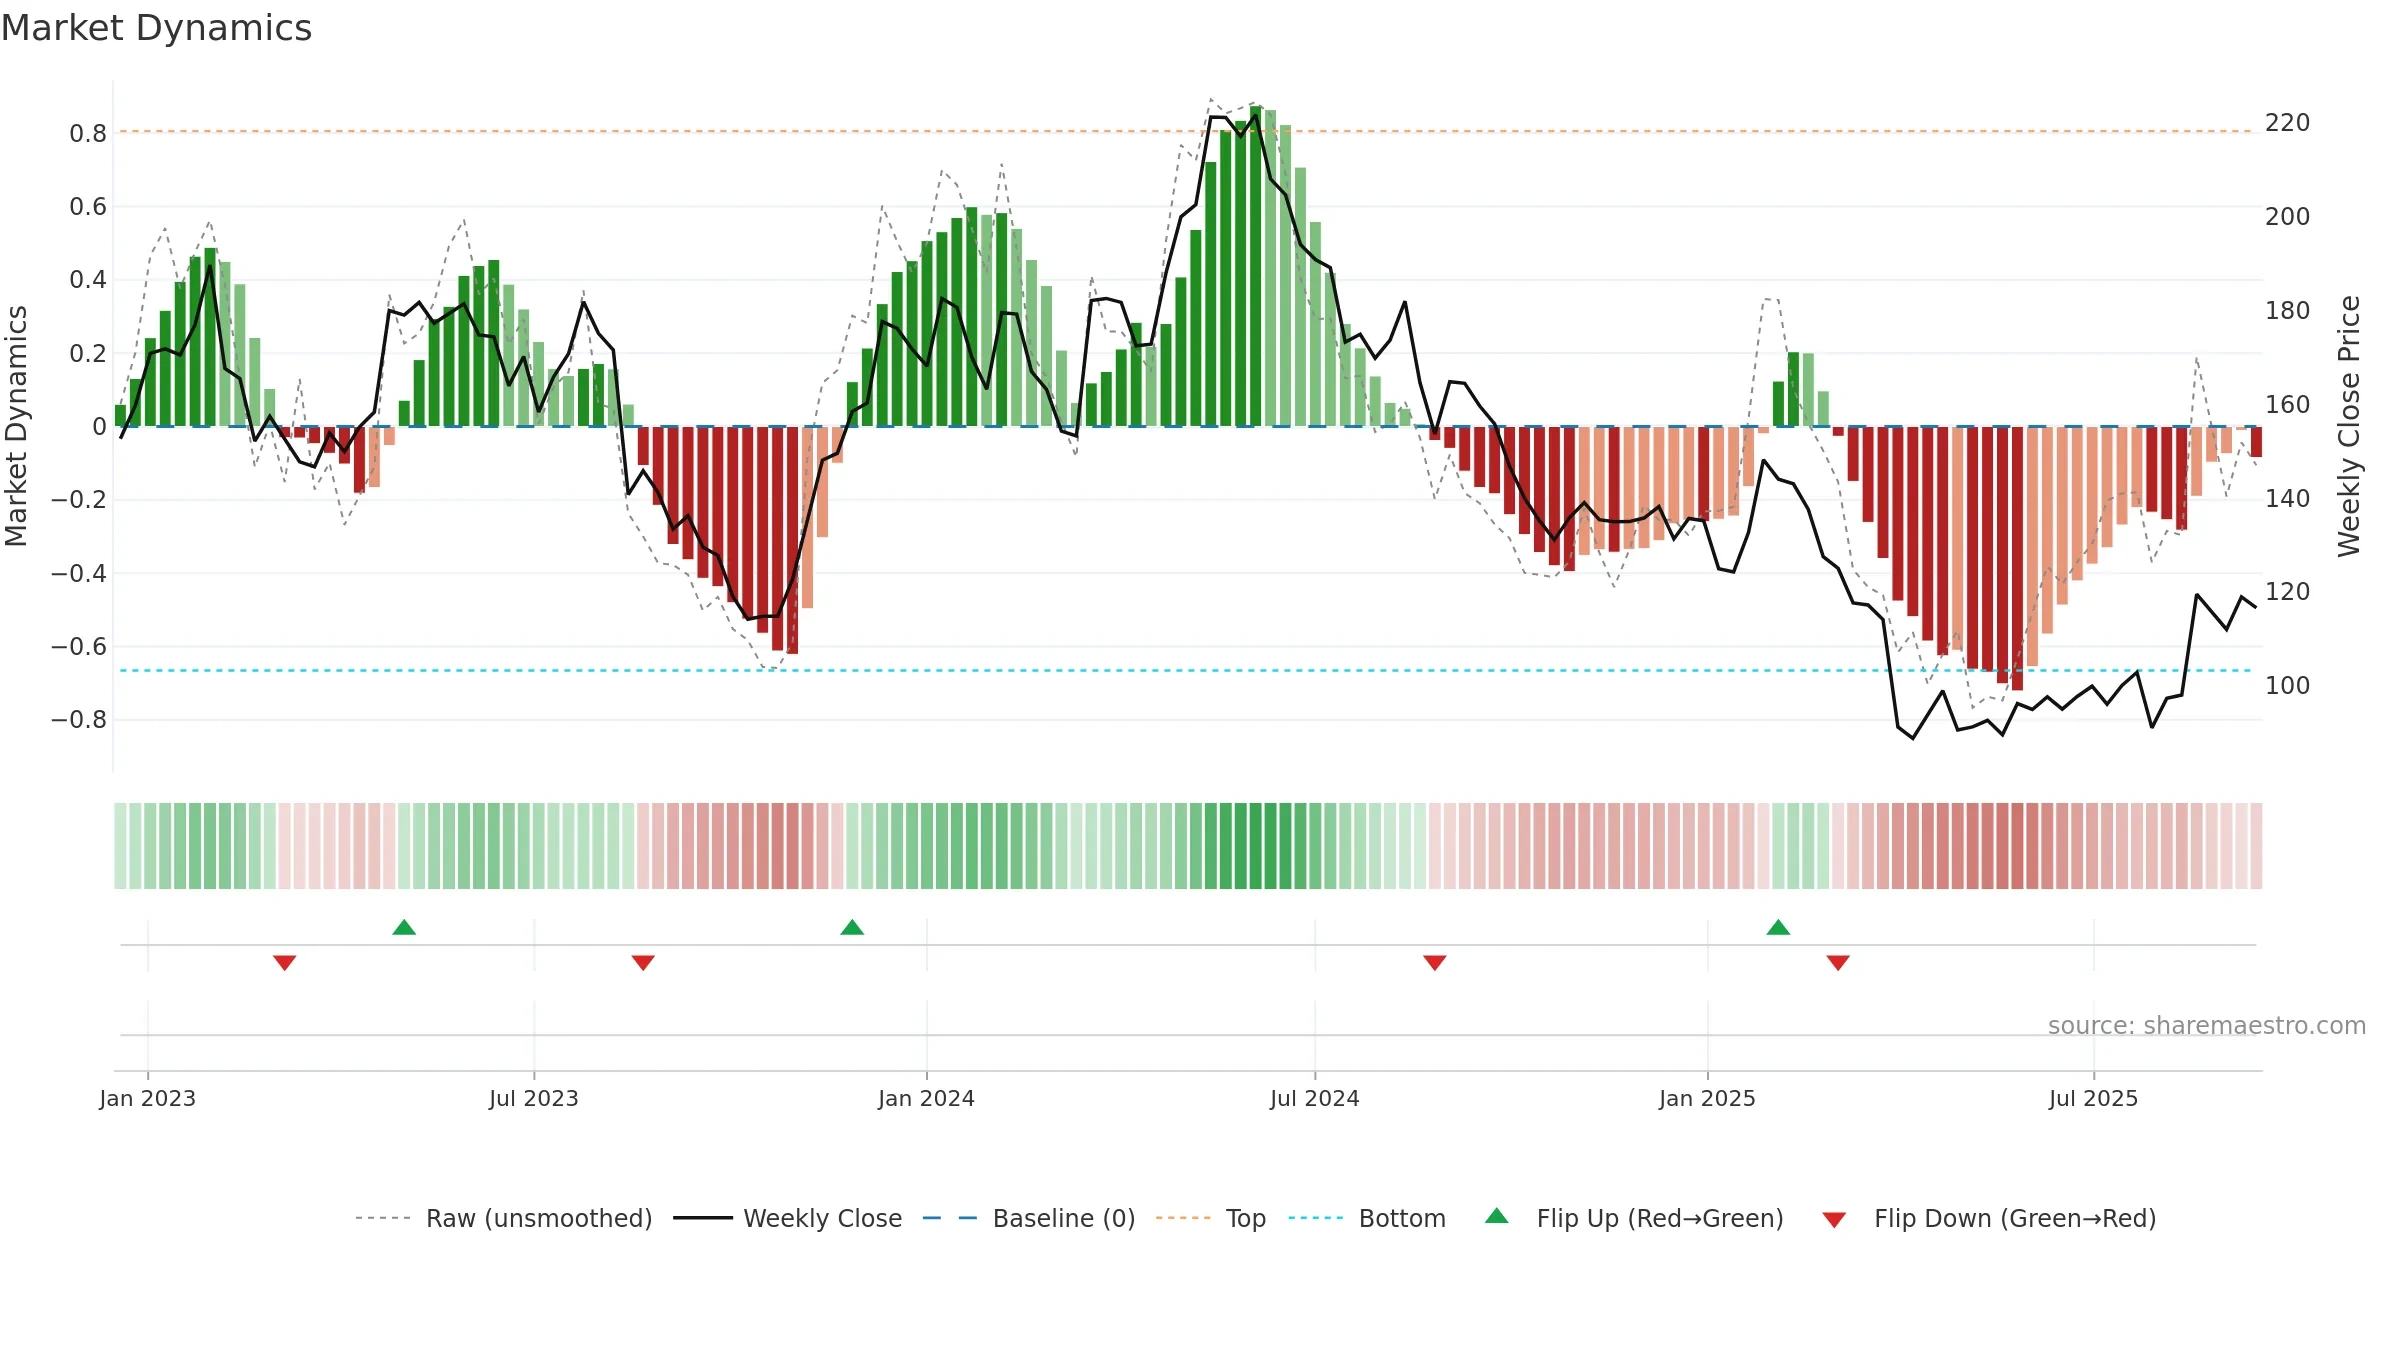
Task: Click the 0.8 left axis tick label
Action: tap(88, 133)
